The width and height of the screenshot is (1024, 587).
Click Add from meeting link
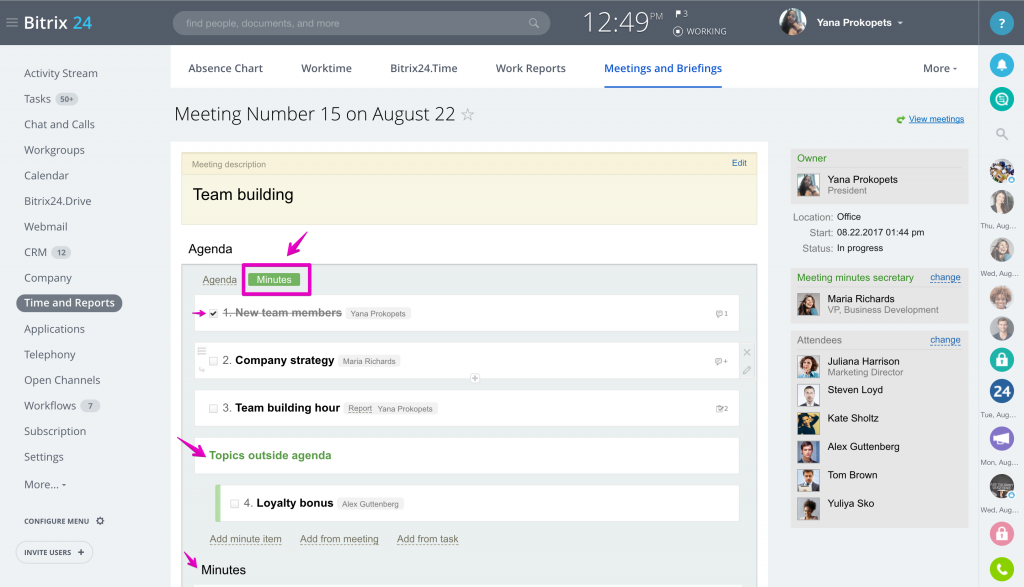(x=339, y=539)
